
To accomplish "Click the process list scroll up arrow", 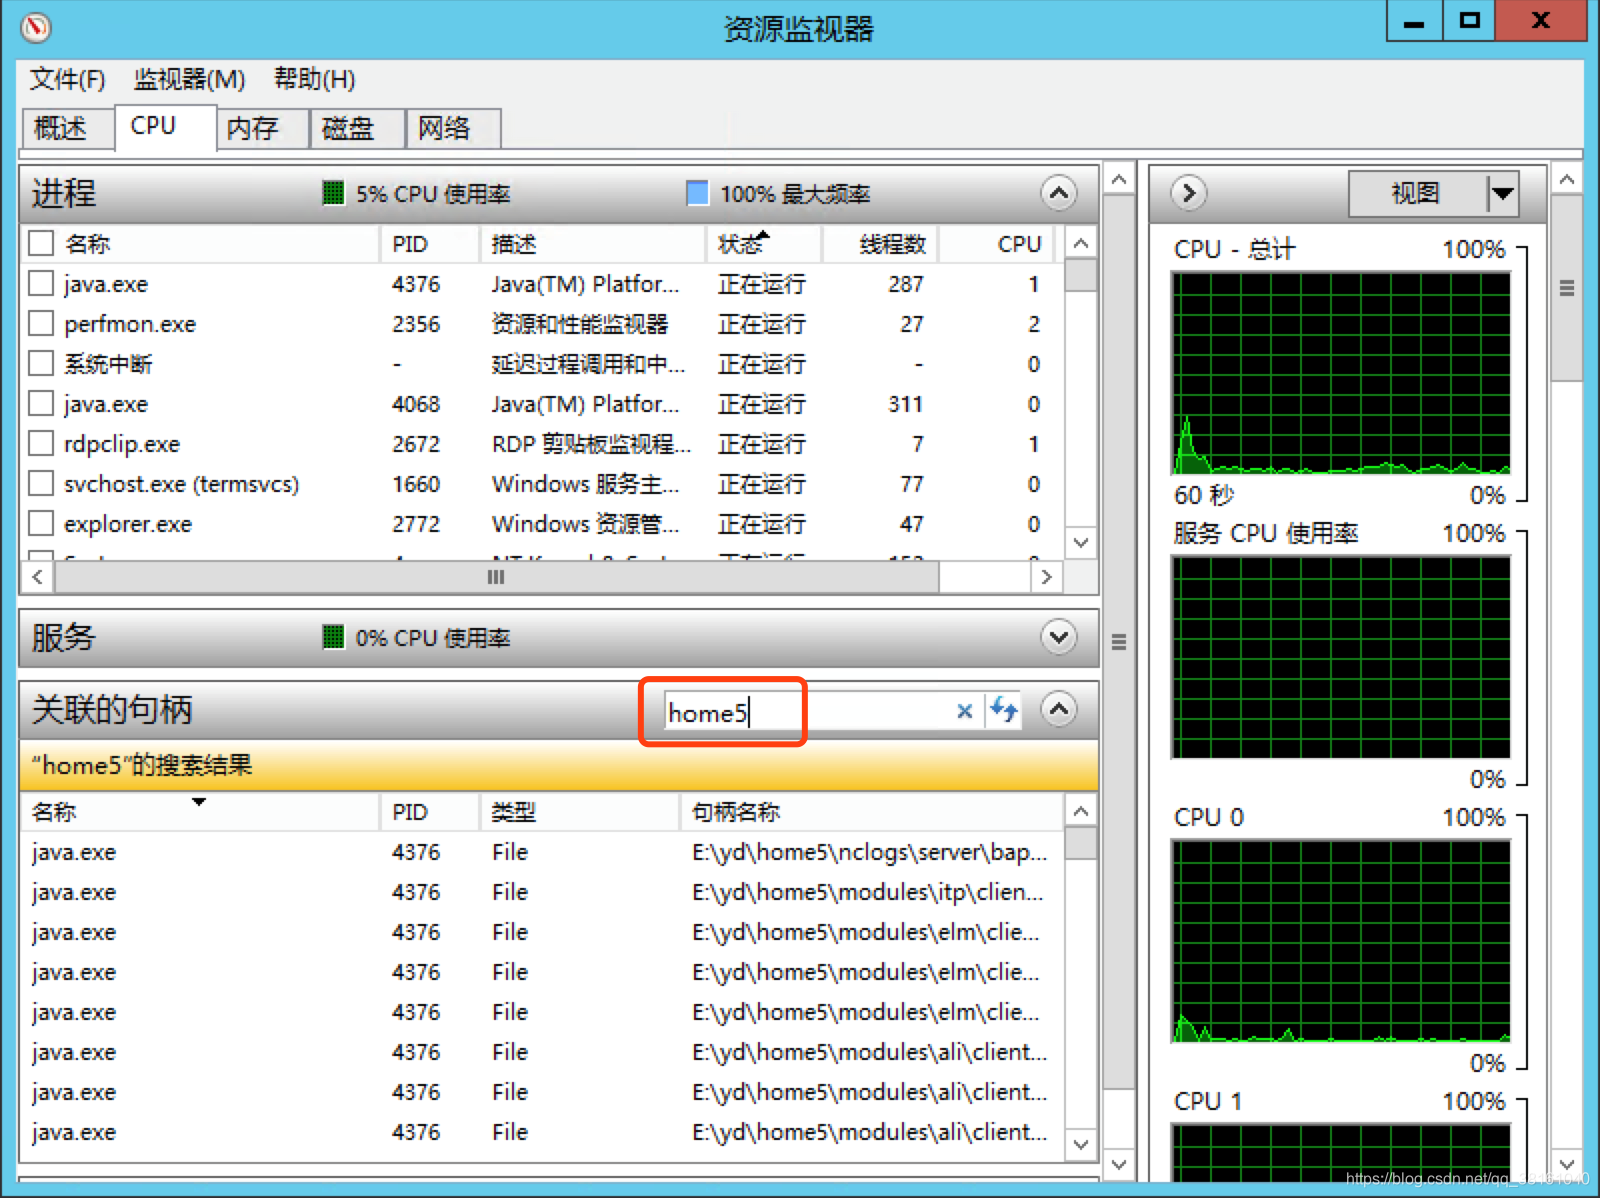I will point(1080,243).
